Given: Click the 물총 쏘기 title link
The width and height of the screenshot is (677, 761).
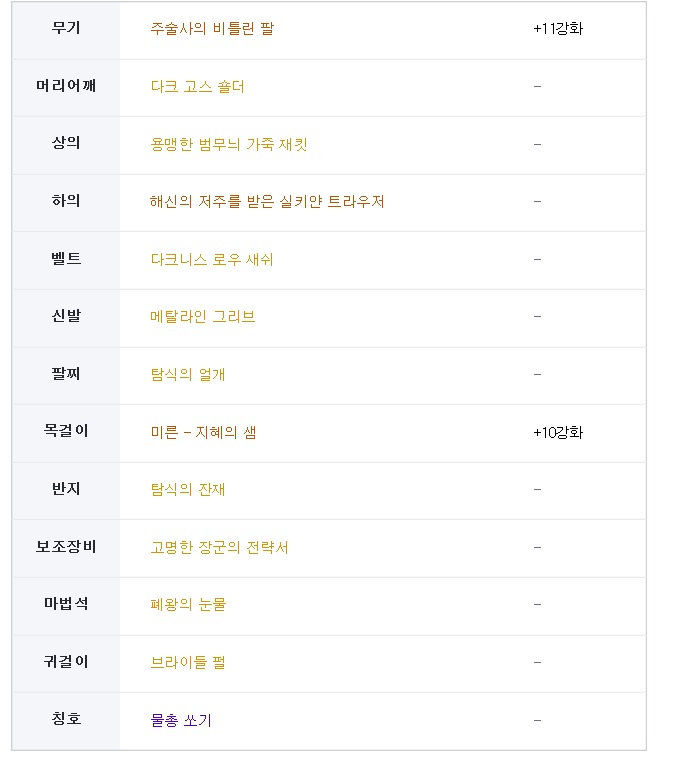Looking at the screenshot, I should point(181,721).
